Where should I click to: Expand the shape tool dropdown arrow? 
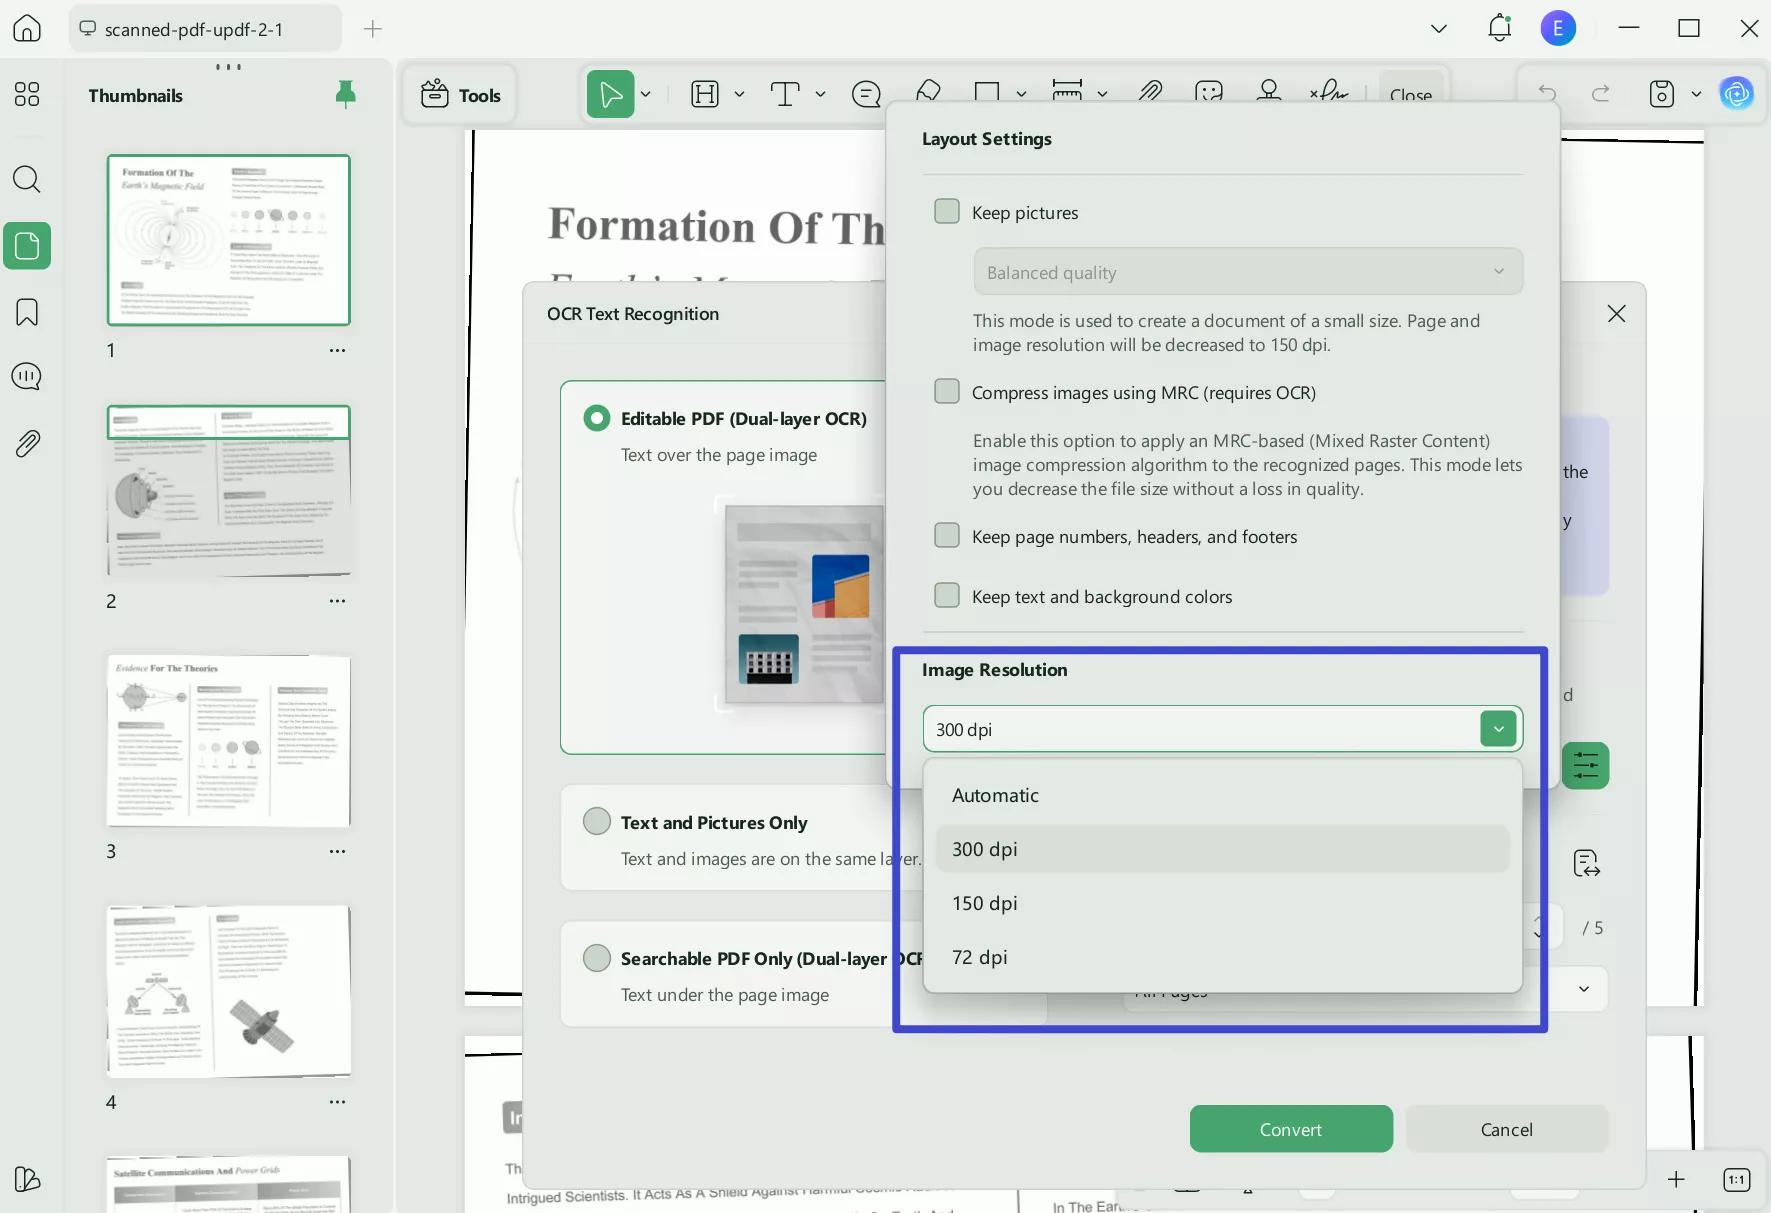click(x=1022, y=94)
